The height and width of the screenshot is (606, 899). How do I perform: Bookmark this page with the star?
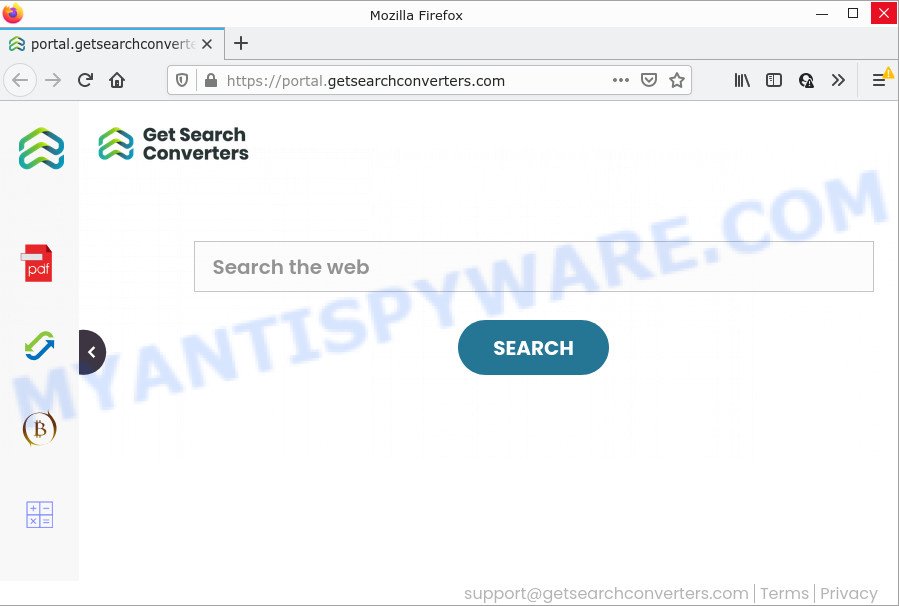[677, 80]
